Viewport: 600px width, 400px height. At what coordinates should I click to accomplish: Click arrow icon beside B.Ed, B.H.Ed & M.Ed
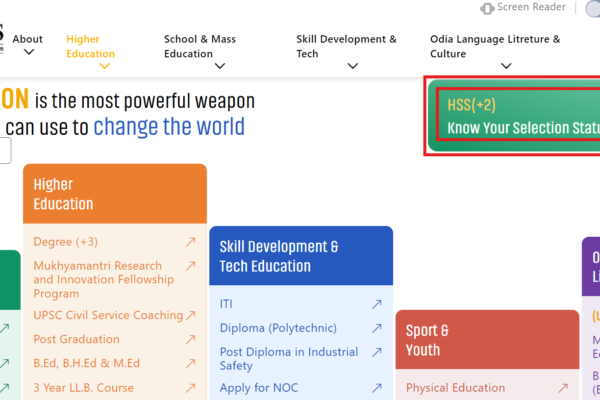tap(190, 363)
